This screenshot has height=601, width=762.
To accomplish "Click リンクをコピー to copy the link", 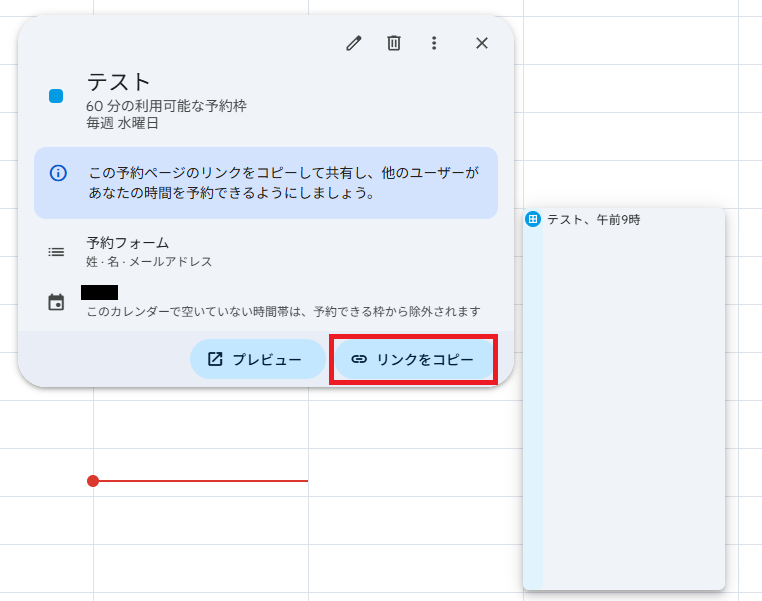I will 414,359.
